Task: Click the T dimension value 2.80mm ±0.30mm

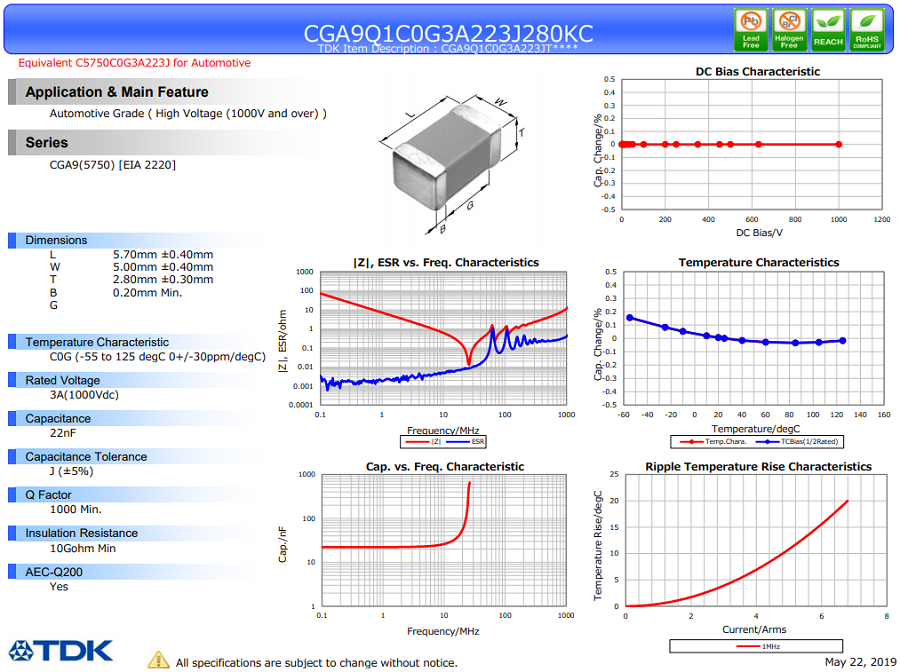Action: [163, 280]
